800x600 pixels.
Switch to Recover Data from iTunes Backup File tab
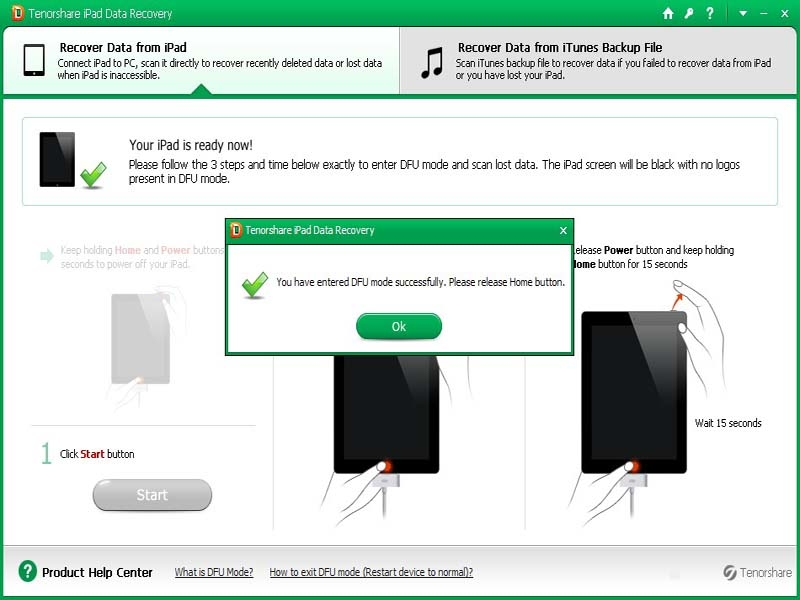[x=598, y=60]
